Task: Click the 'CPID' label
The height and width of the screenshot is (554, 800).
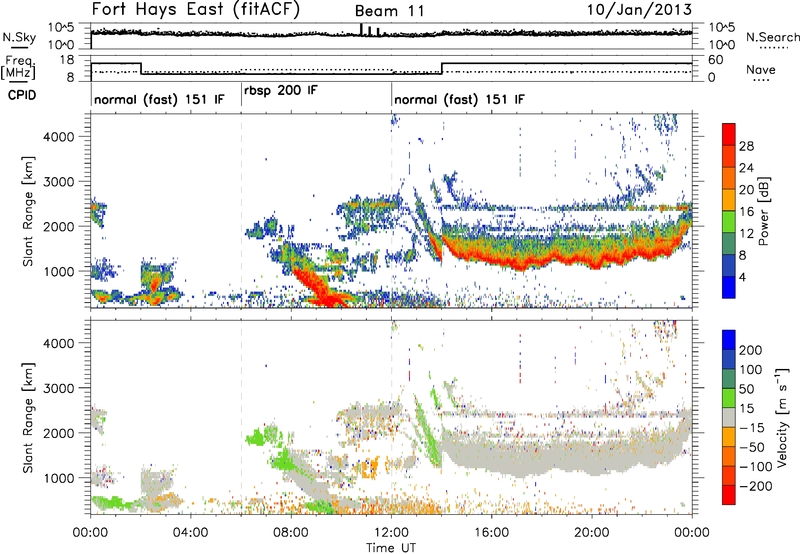Action: [22, 95]
